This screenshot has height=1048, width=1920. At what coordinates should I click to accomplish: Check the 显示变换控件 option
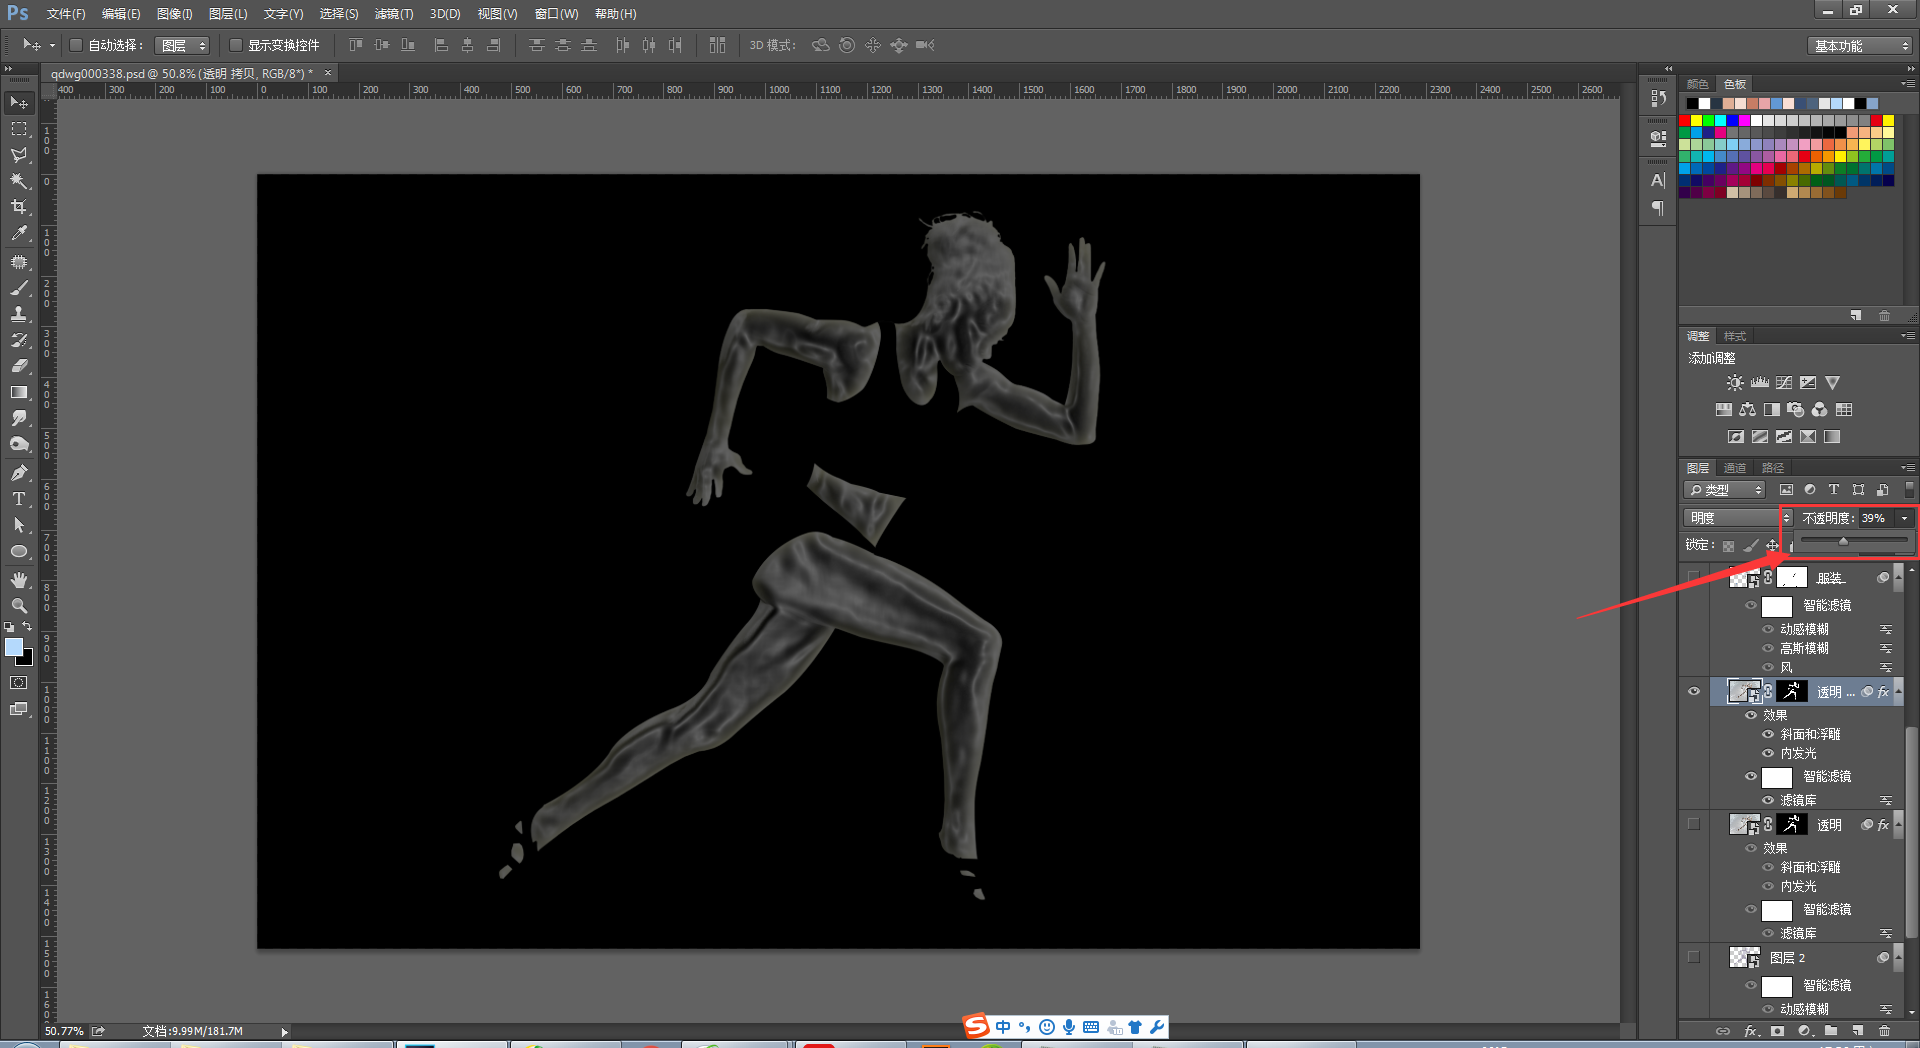tap(236, 45)
